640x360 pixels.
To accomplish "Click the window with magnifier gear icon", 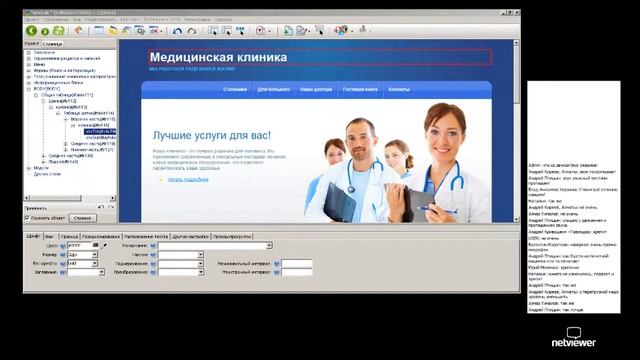I will coord(140,31).
